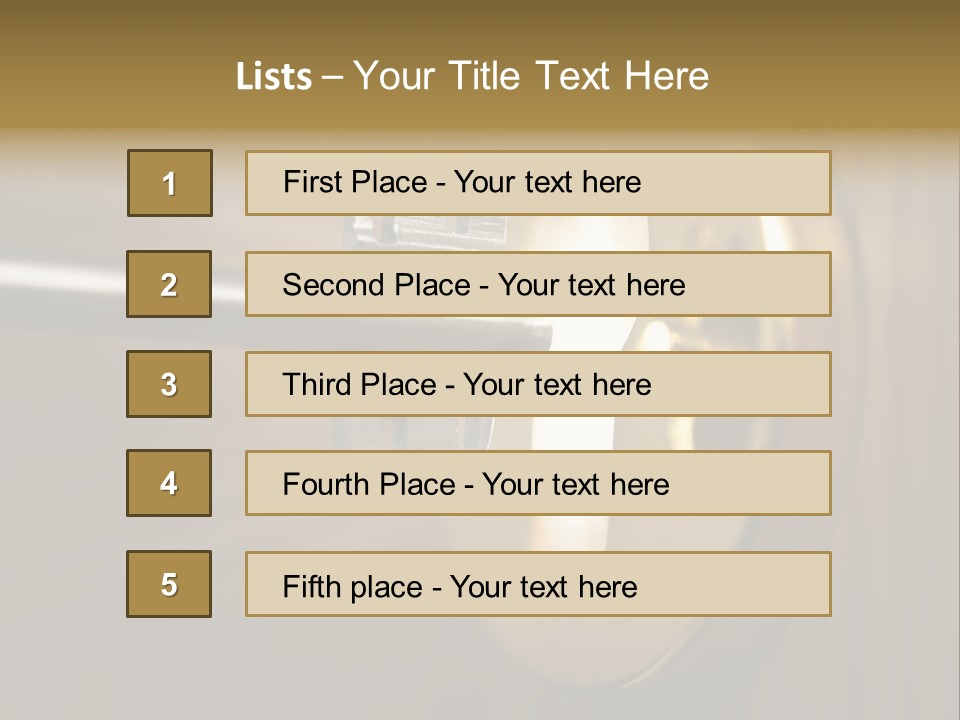Choose the number 5 box

[169, 584]
